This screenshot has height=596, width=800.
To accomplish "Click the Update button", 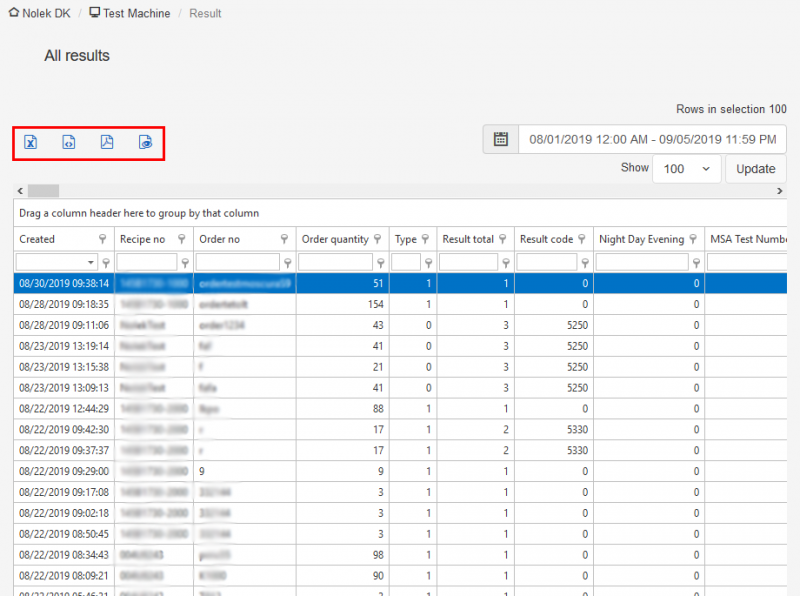I will pos(756,169).
